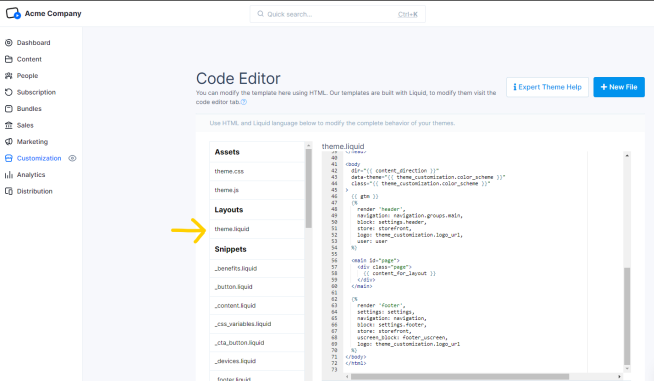Click the Dashboard gauge icon

click(9, 43)
